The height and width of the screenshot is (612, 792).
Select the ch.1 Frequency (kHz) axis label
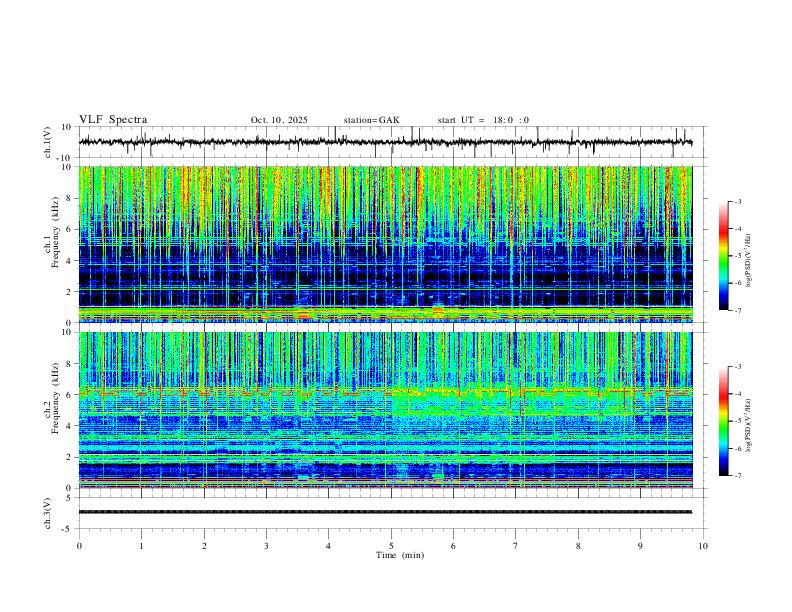52,233
